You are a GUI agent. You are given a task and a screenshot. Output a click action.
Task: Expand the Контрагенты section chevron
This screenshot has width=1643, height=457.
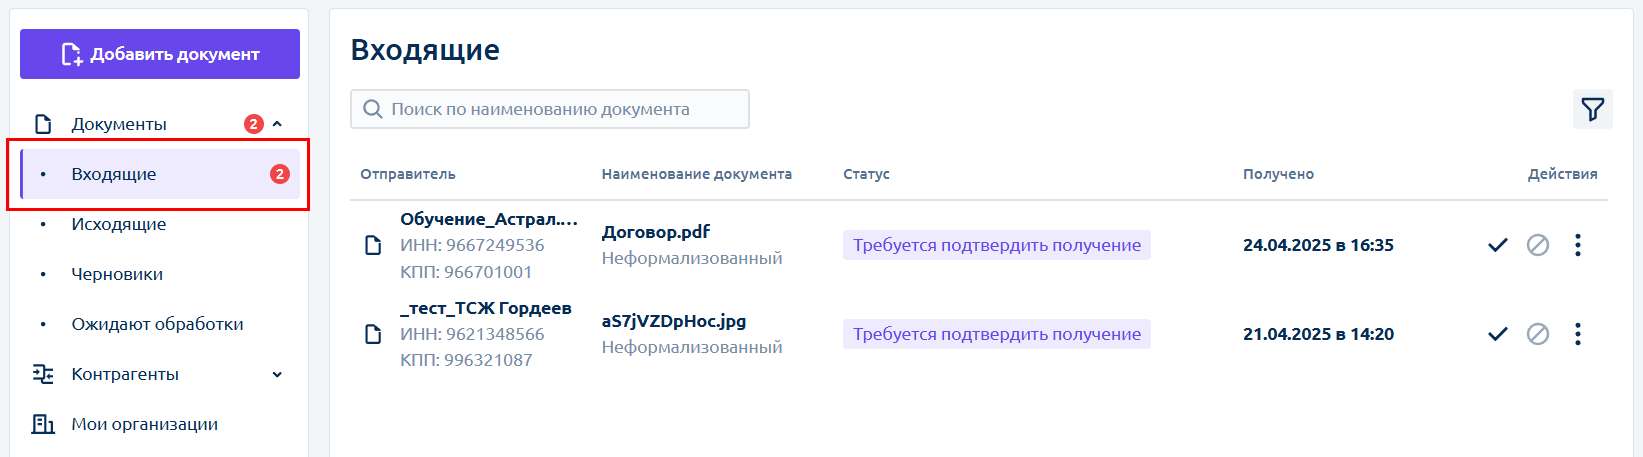[x=277, y=374]
